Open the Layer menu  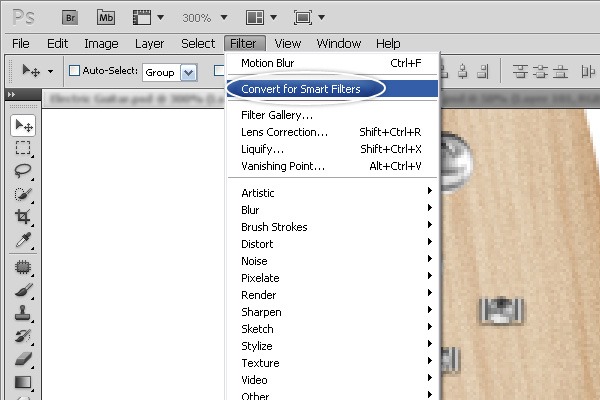(x=149, y=44)
